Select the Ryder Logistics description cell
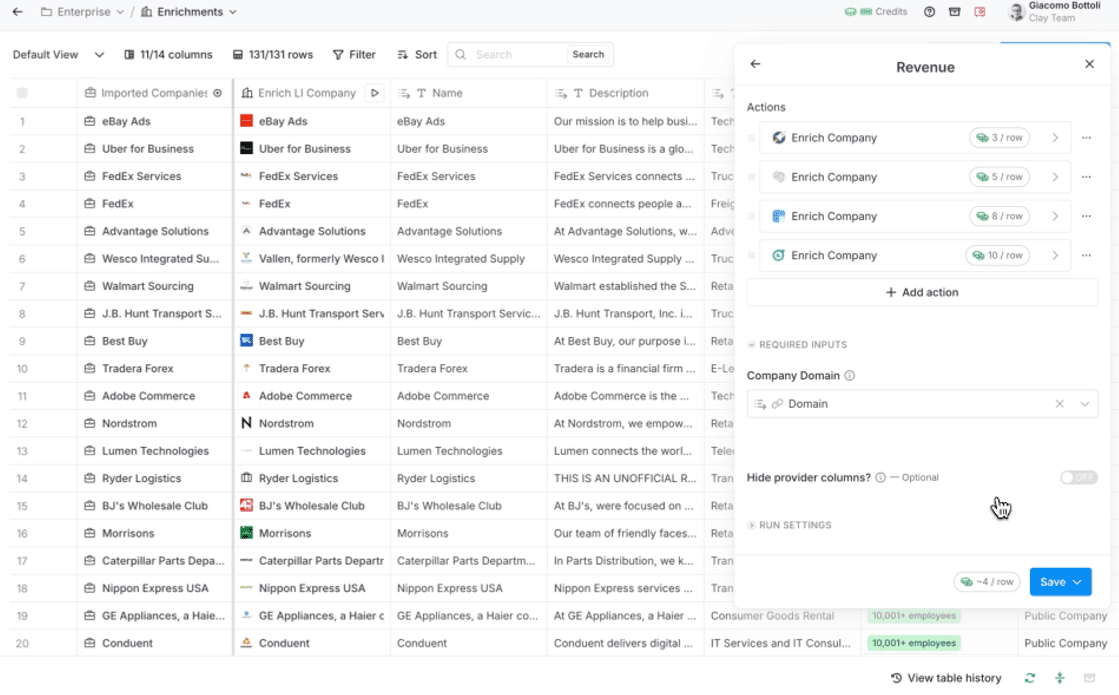 click(625, 478)
